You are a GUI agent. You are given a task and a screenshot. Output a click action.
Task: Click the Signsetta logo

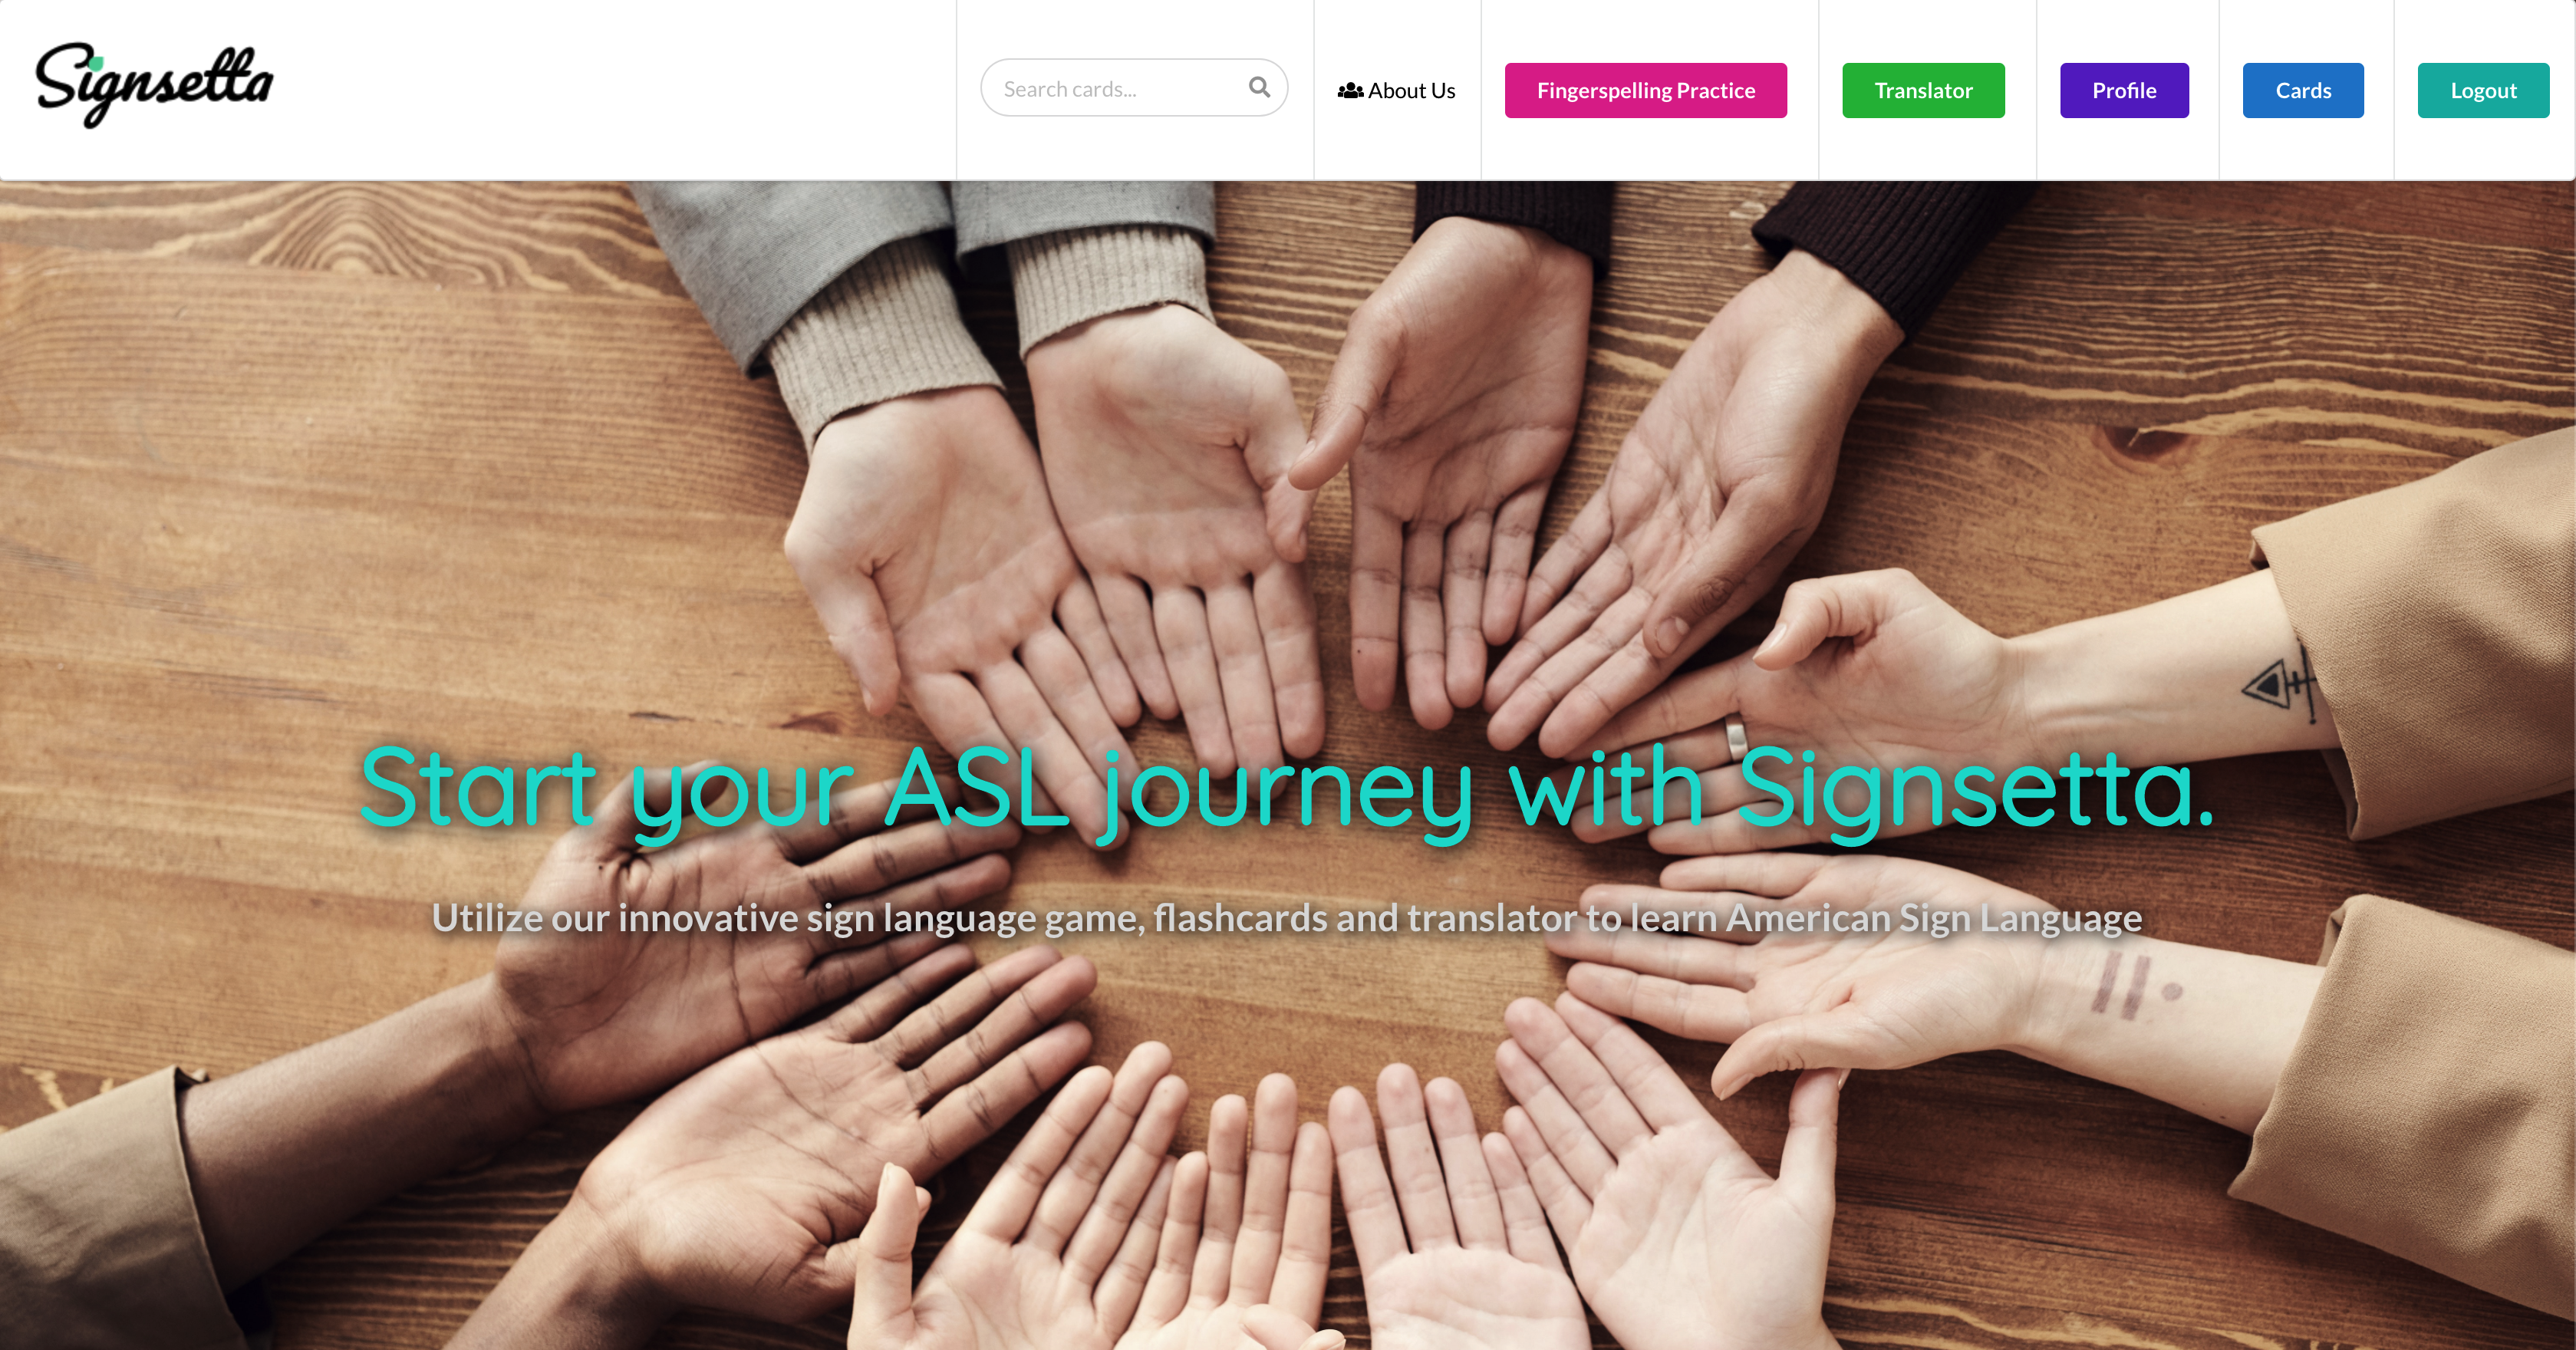(x=154, y=85)
